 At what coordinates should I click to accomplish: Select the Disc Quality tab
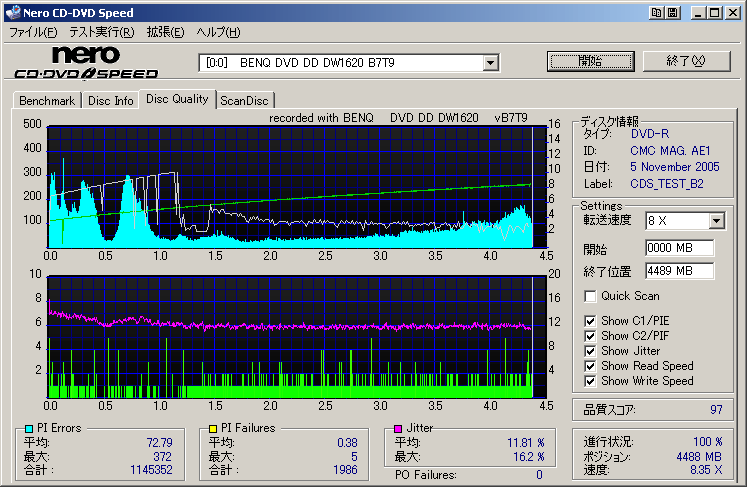coord(177,99)
